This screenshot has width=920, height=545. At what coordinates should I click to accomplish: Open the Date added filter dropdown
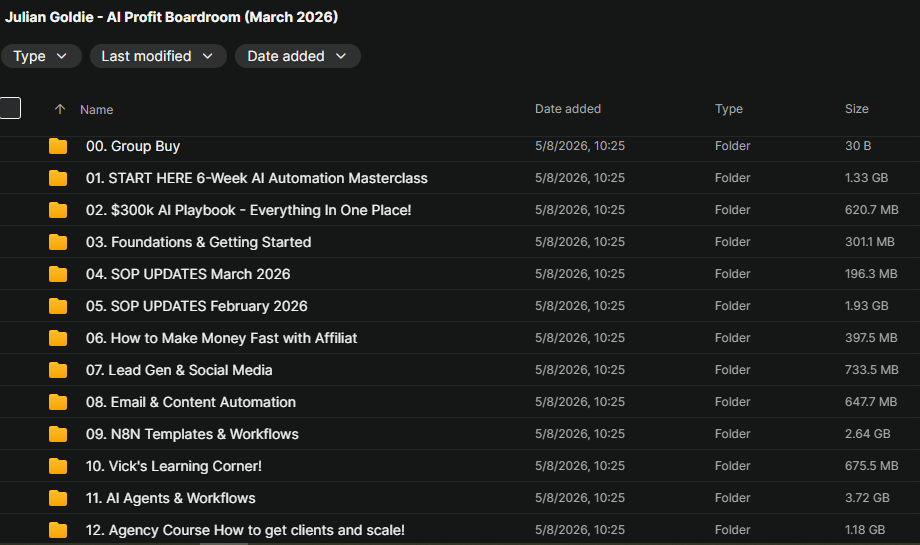pos(297,56)
